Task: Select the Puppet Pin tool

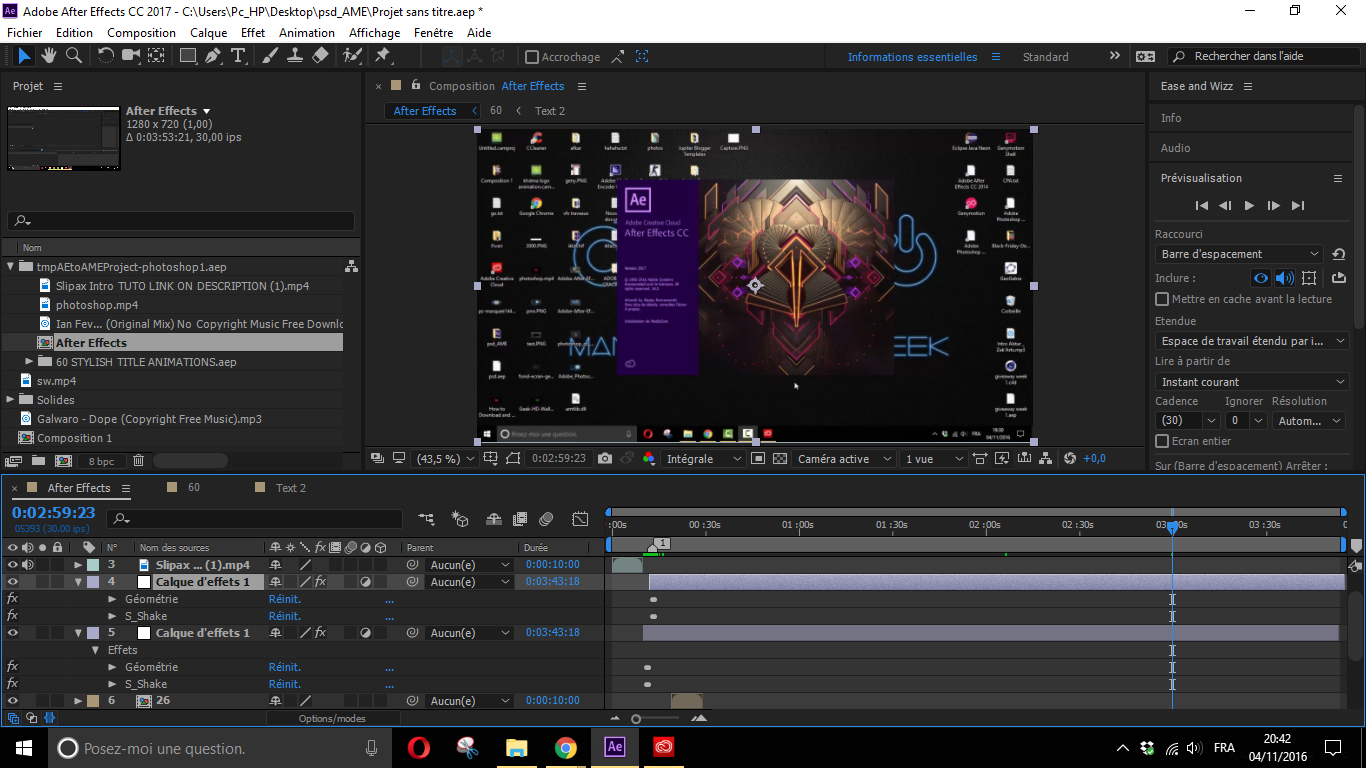Action: coord(382,56)
